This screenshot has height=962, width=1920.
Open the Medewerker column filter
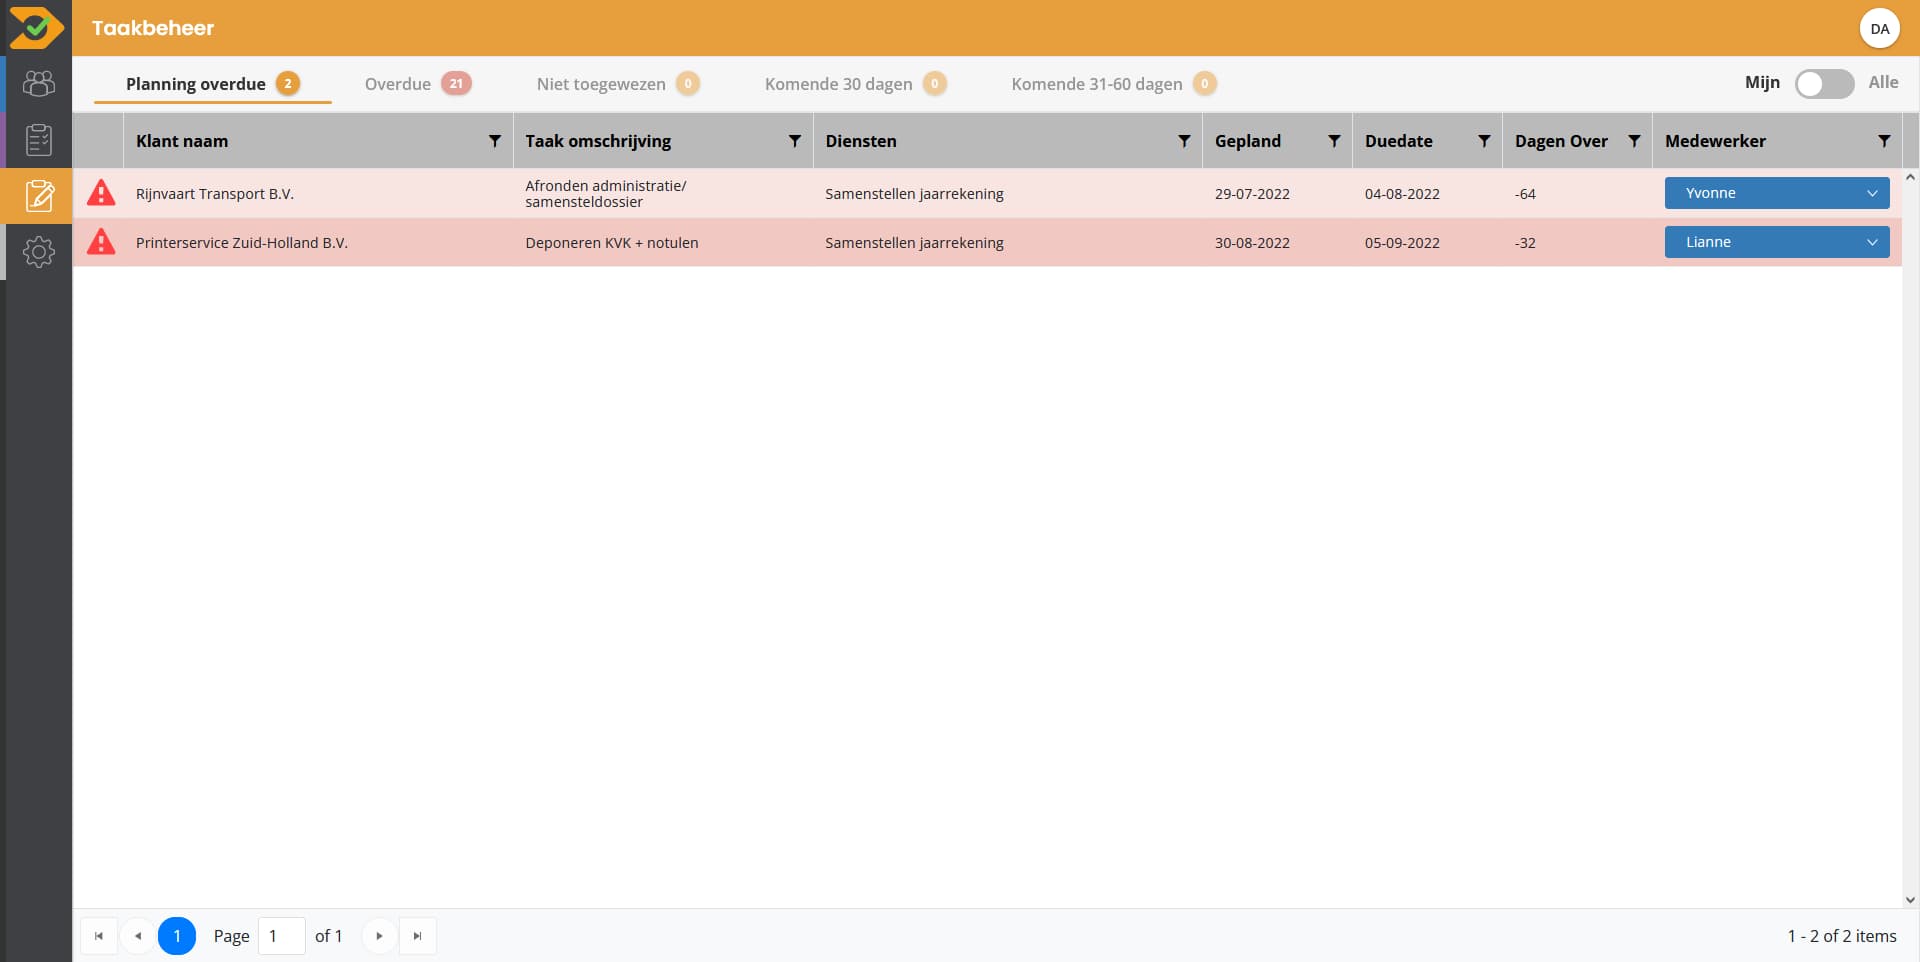click(1884, 141)
